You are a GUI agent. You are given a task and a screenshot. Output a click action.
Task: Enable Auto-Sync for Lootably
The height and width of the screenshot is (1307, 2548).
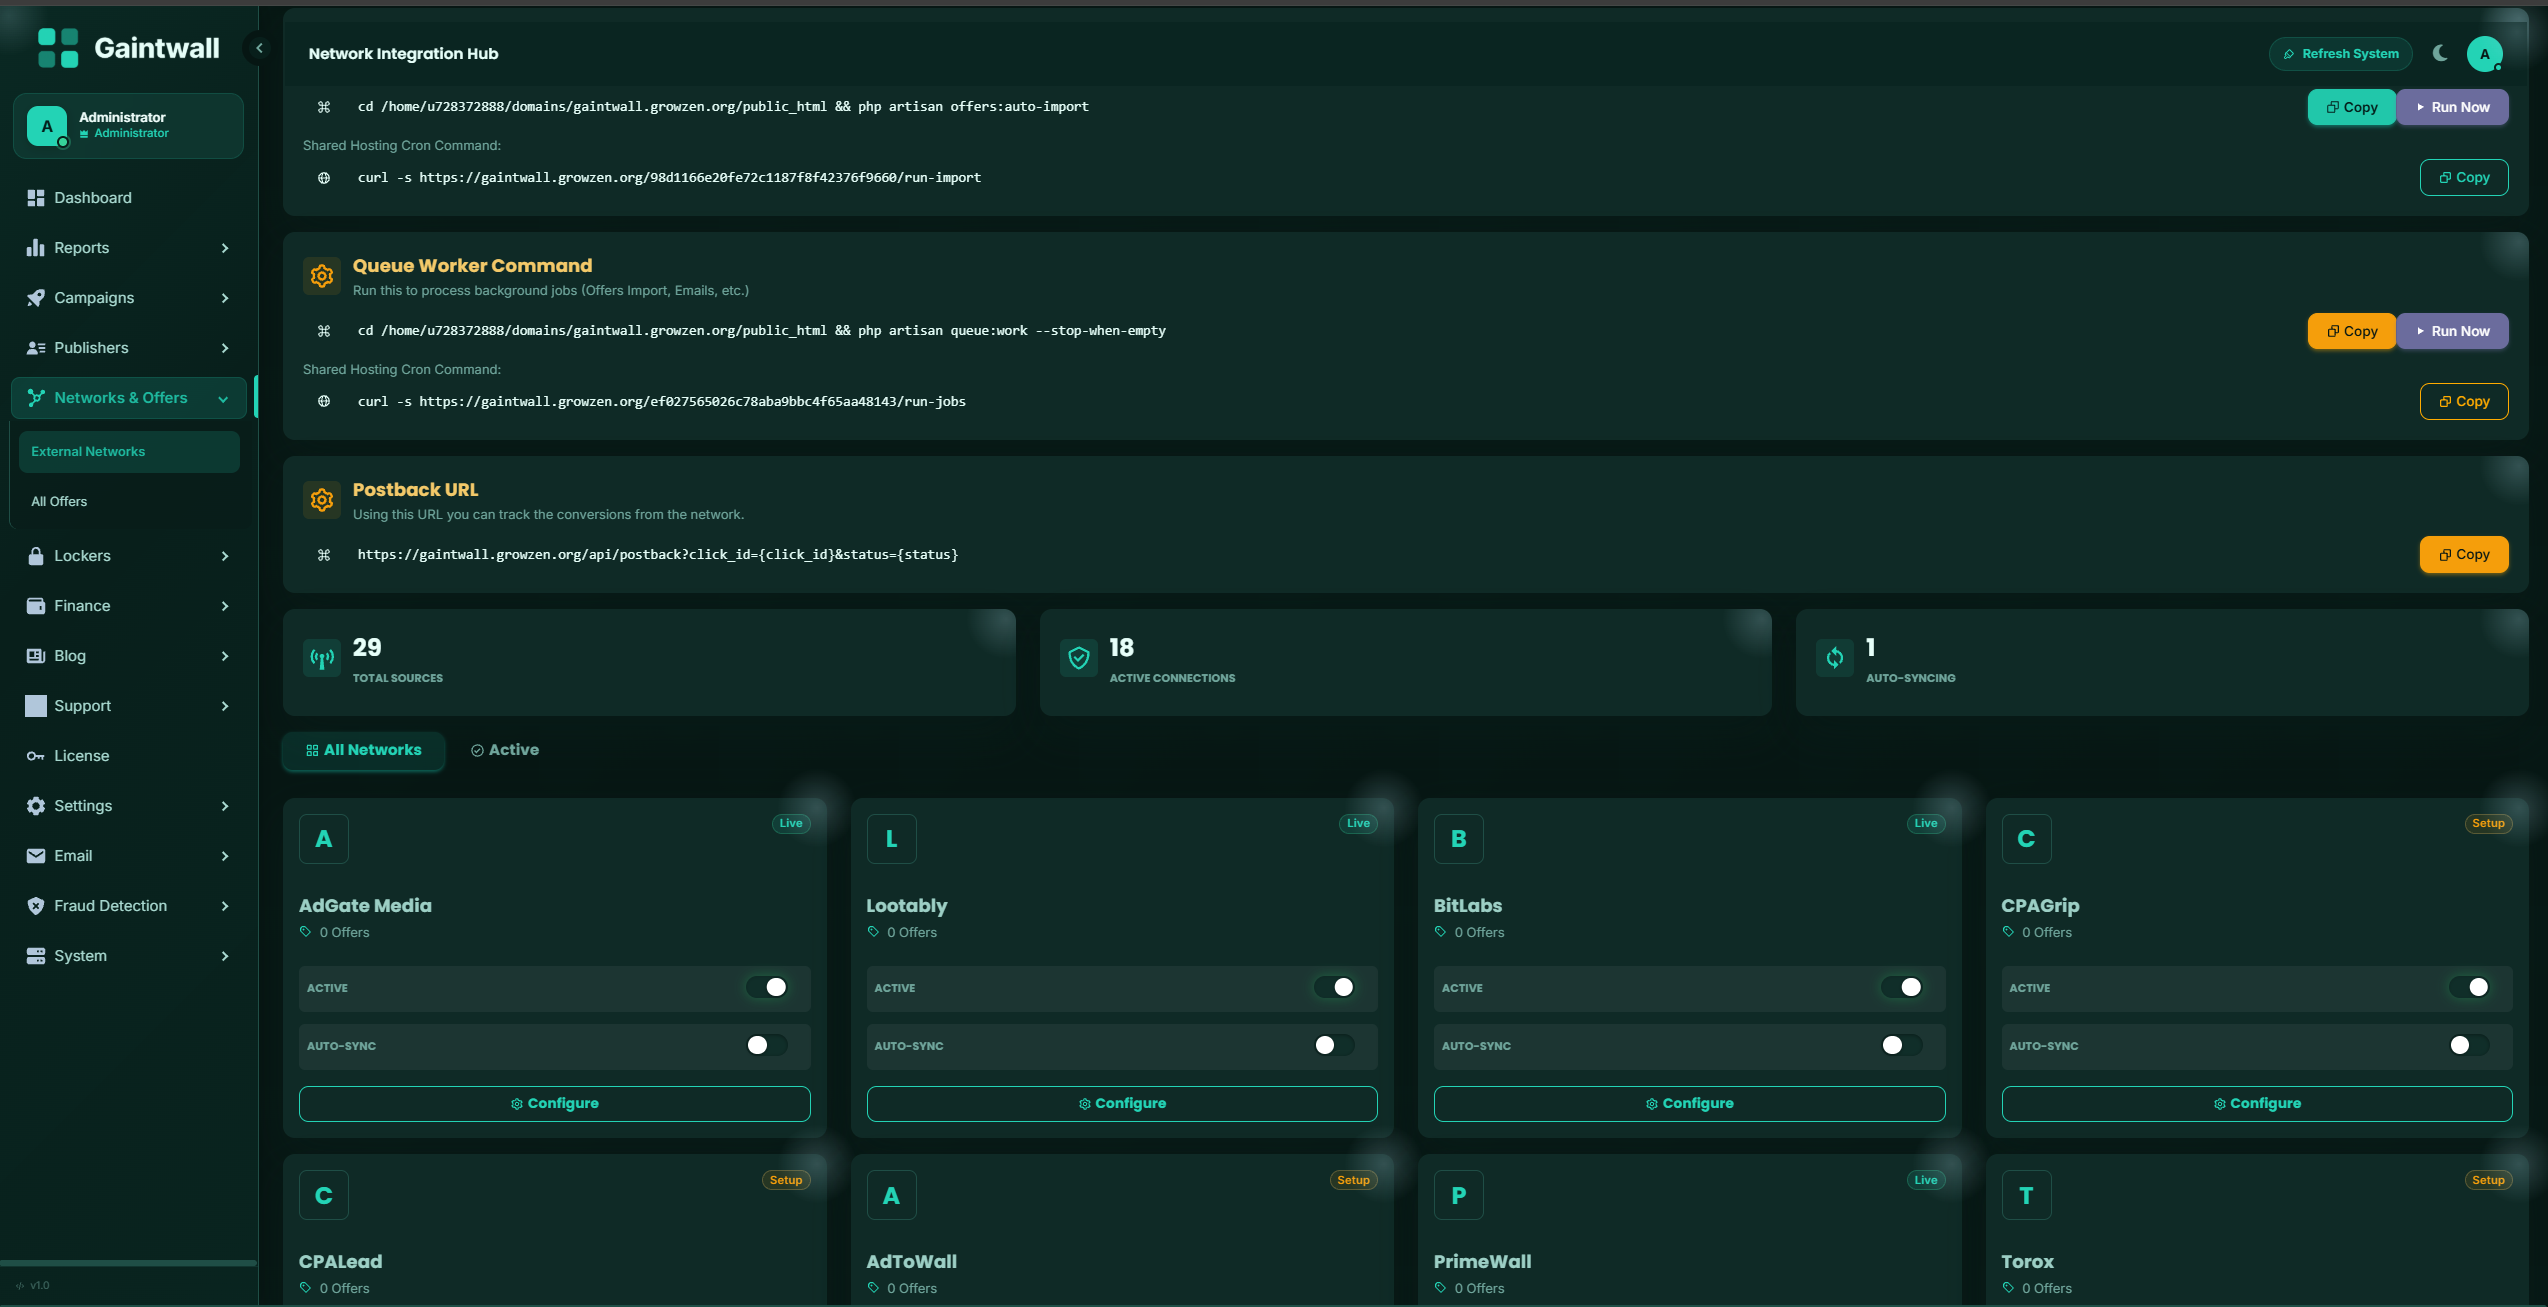click(1334, 1045)
